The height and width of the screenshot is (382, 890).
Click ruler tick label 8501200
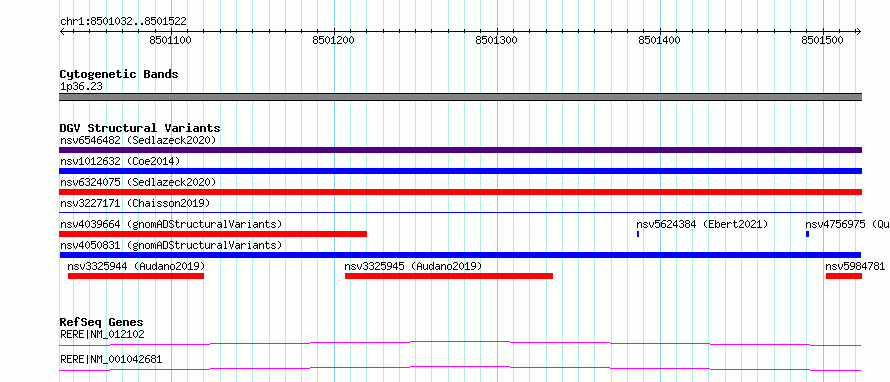click(333, 40)
